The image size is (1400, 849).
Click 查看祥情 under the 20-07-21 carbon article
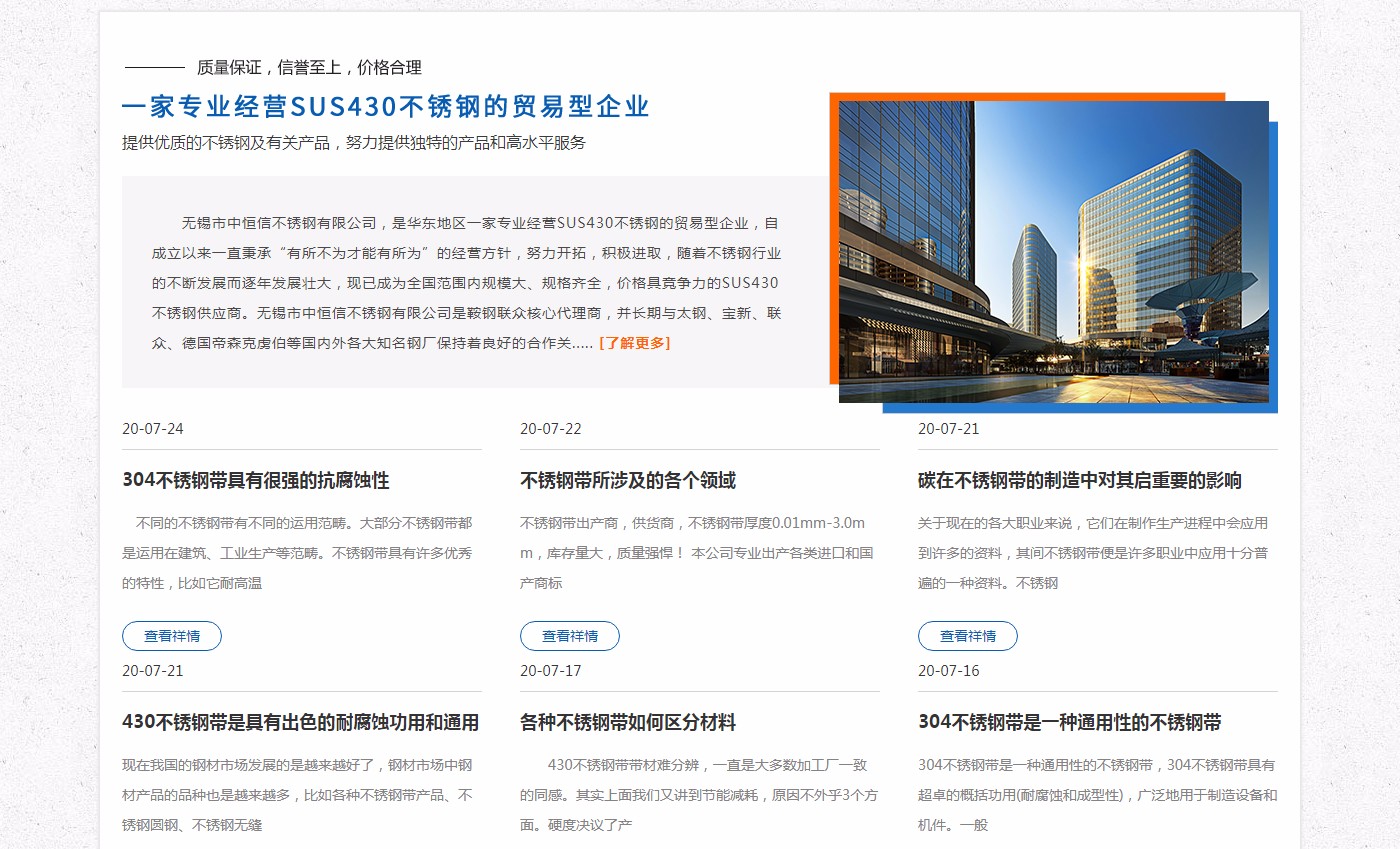tap(968, 636)
